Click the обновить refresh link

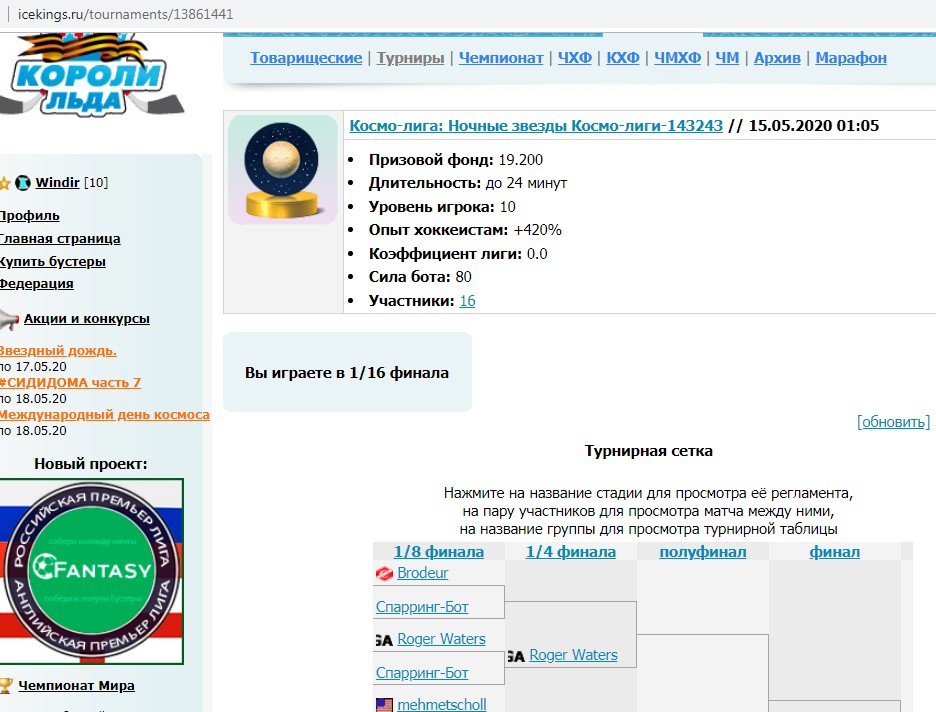coord(893,422)
